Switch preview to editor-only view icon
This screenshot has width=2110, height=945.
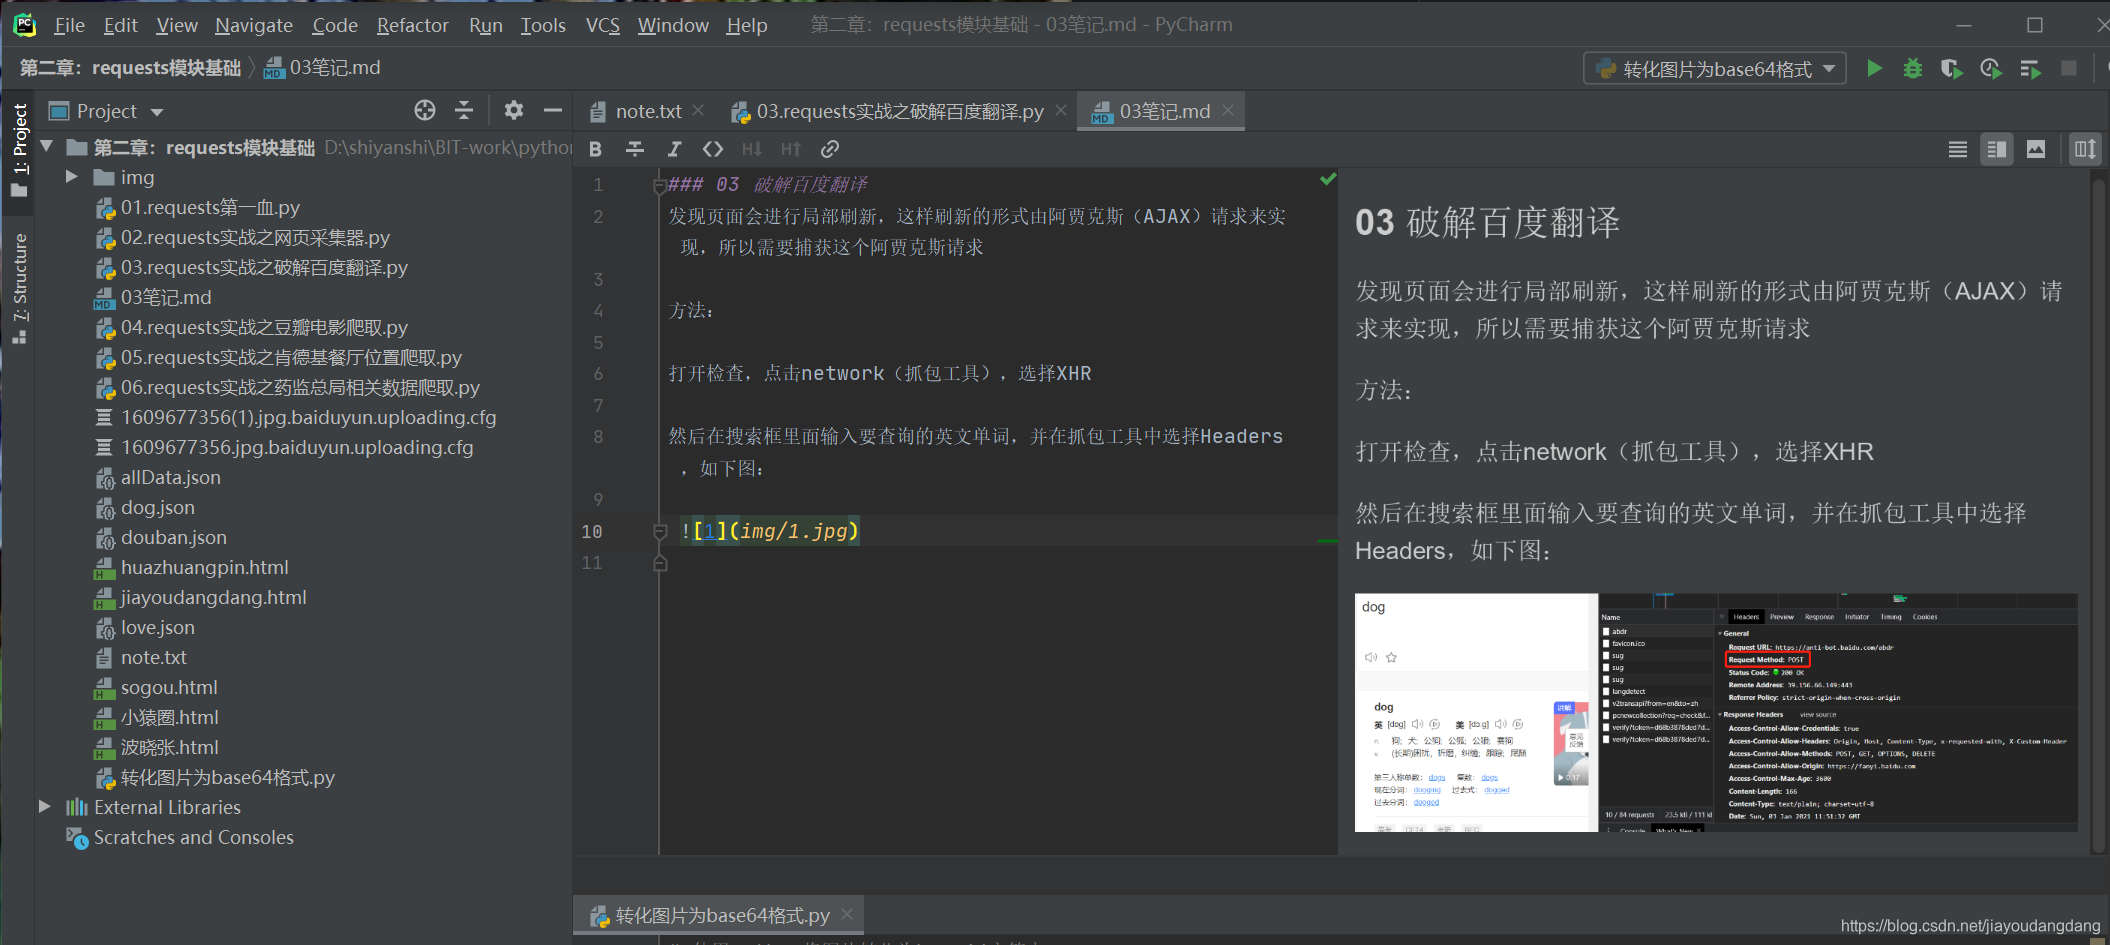click(1958, 148)
